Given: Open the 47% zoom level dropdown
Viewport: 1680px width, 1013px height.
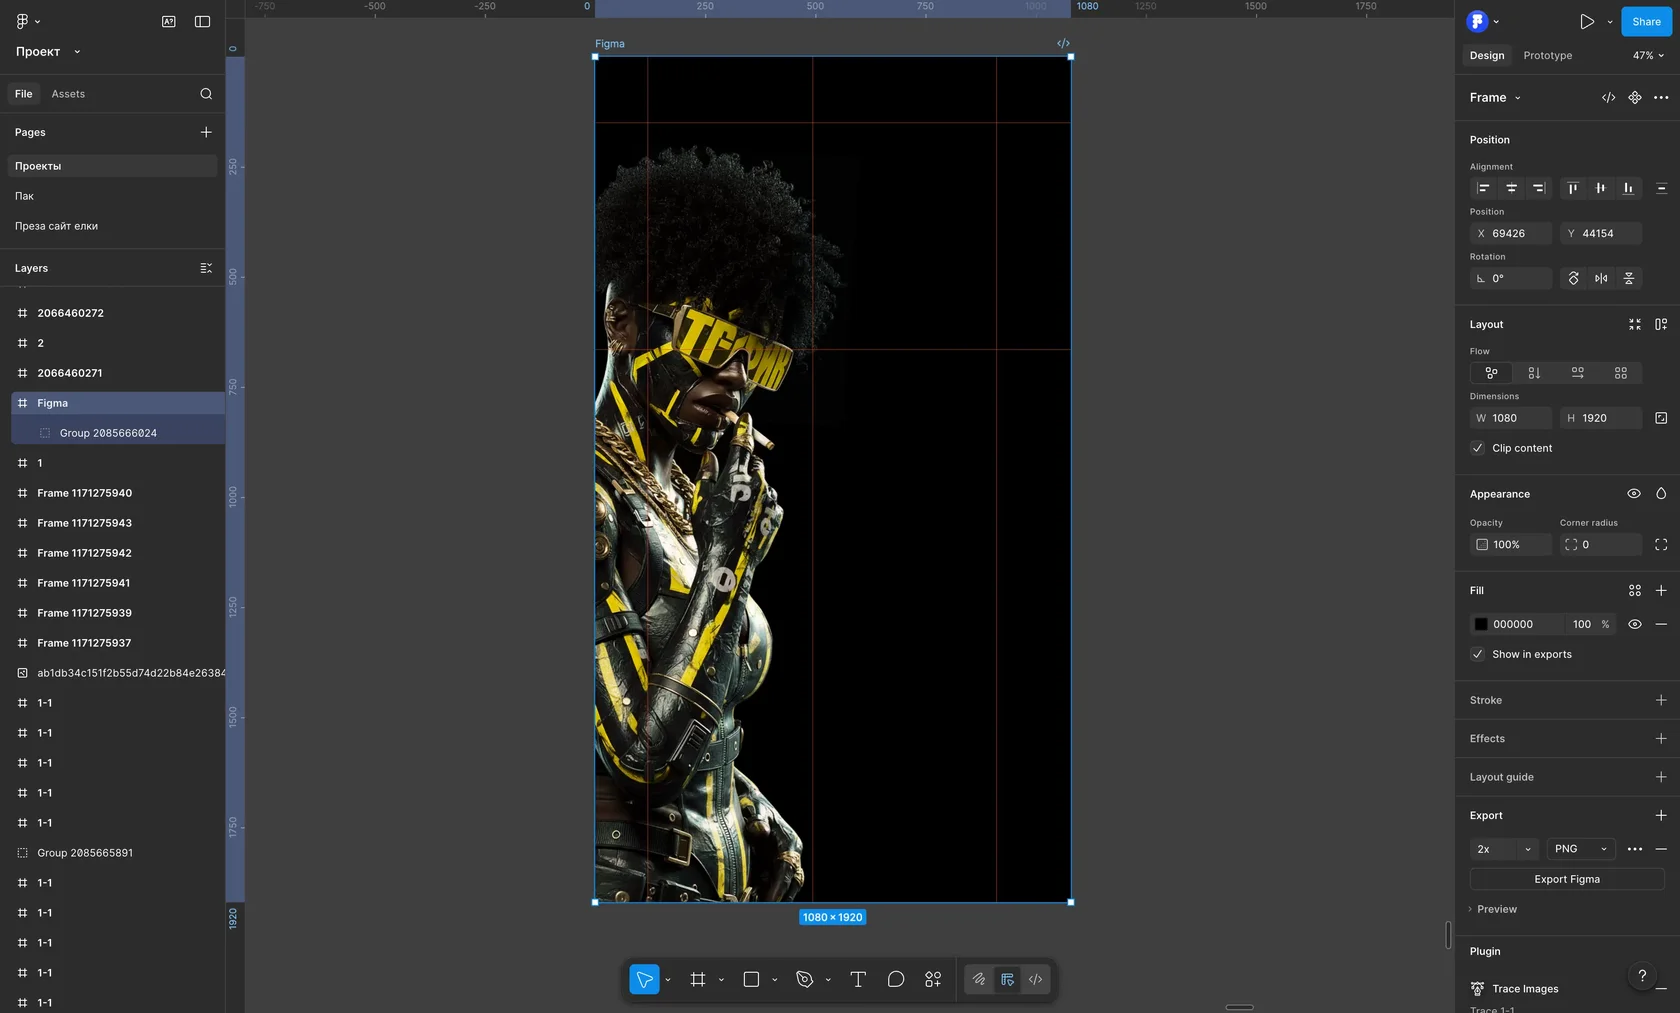Looking at the screenshot, I should tap(1648, 56).
